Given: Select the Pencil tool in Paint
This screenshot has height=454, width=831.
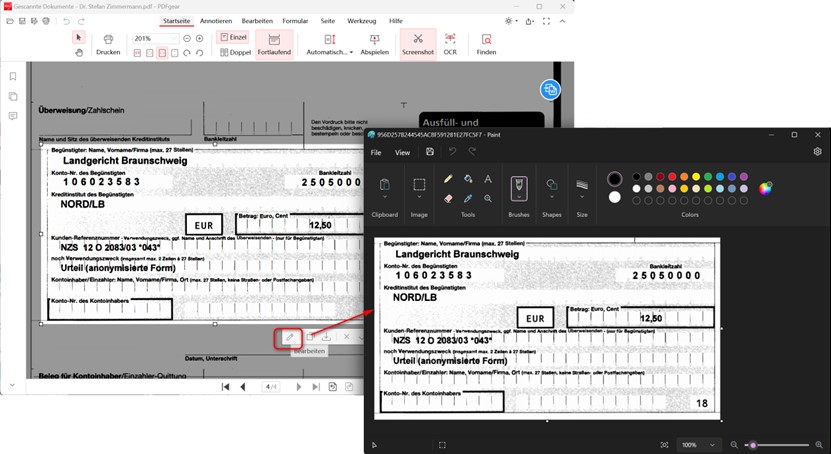Looking at the screenshot, I should (448, 179).
